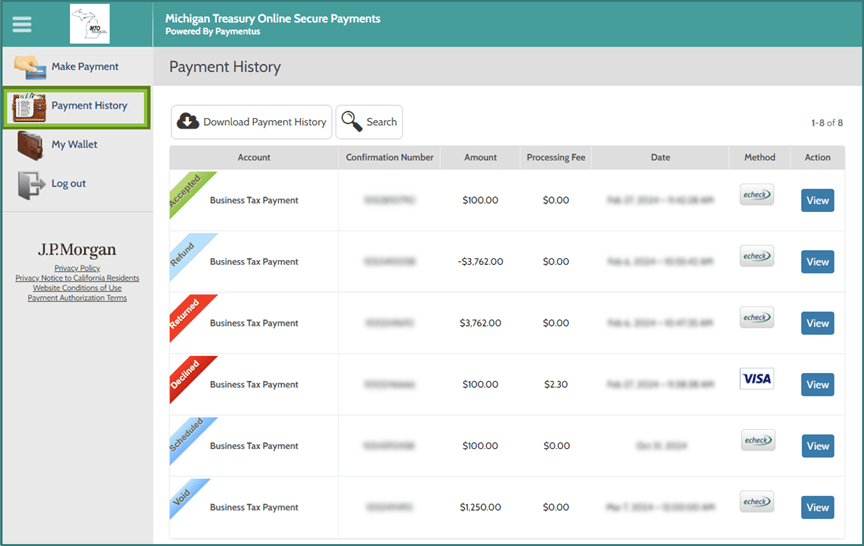Viewport: 864px width, 546px height.
Task: View the Scheduled payment details
Action: [x=818, y=446]
